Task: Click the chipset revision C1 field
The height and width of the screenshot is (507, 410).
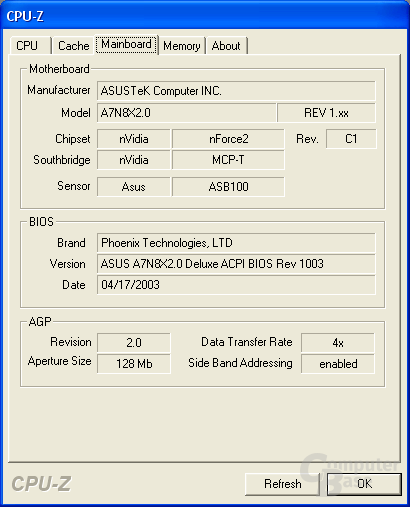Action: 351,139
